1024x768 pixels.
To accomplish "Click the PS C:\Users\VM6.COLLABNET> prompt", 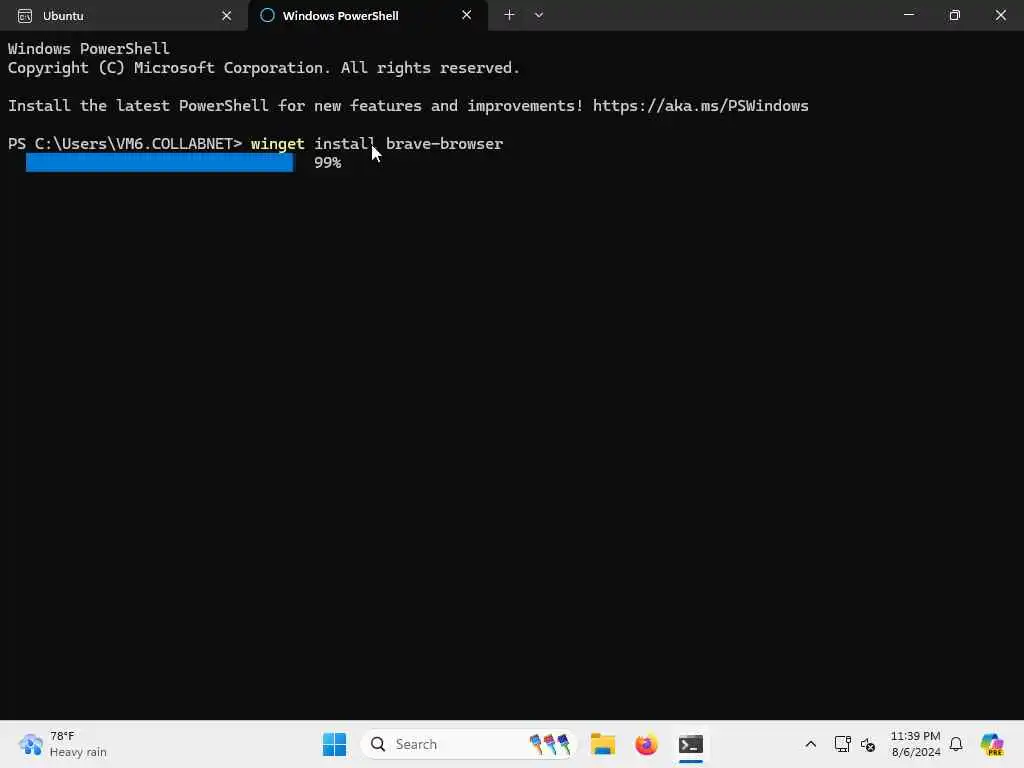I will (x=125, y=144).
